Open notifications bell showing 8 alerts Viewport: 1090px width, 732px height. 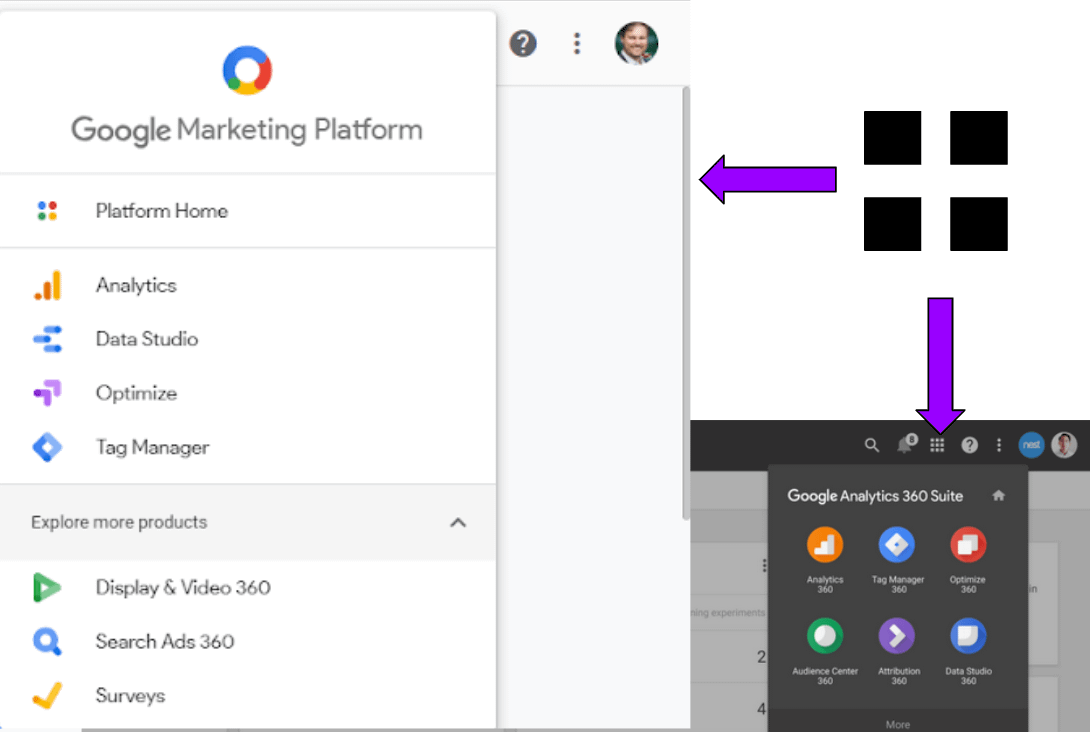(x=905, y=445)
